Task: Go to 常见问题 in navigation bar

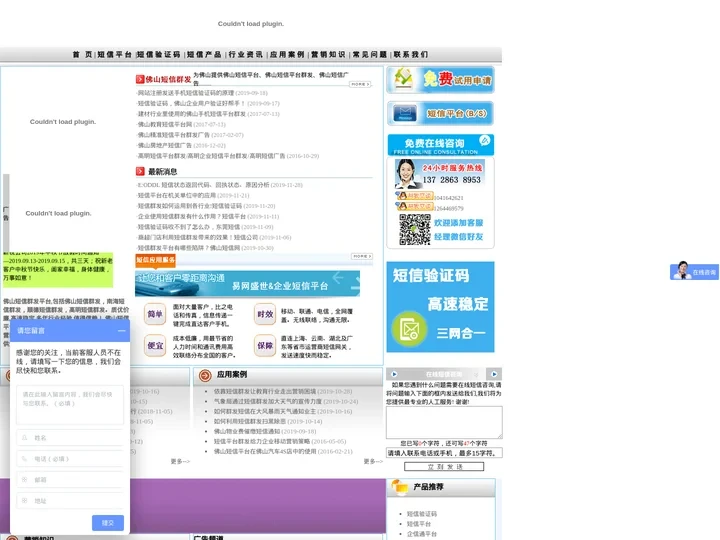Action: pos(370,54)
